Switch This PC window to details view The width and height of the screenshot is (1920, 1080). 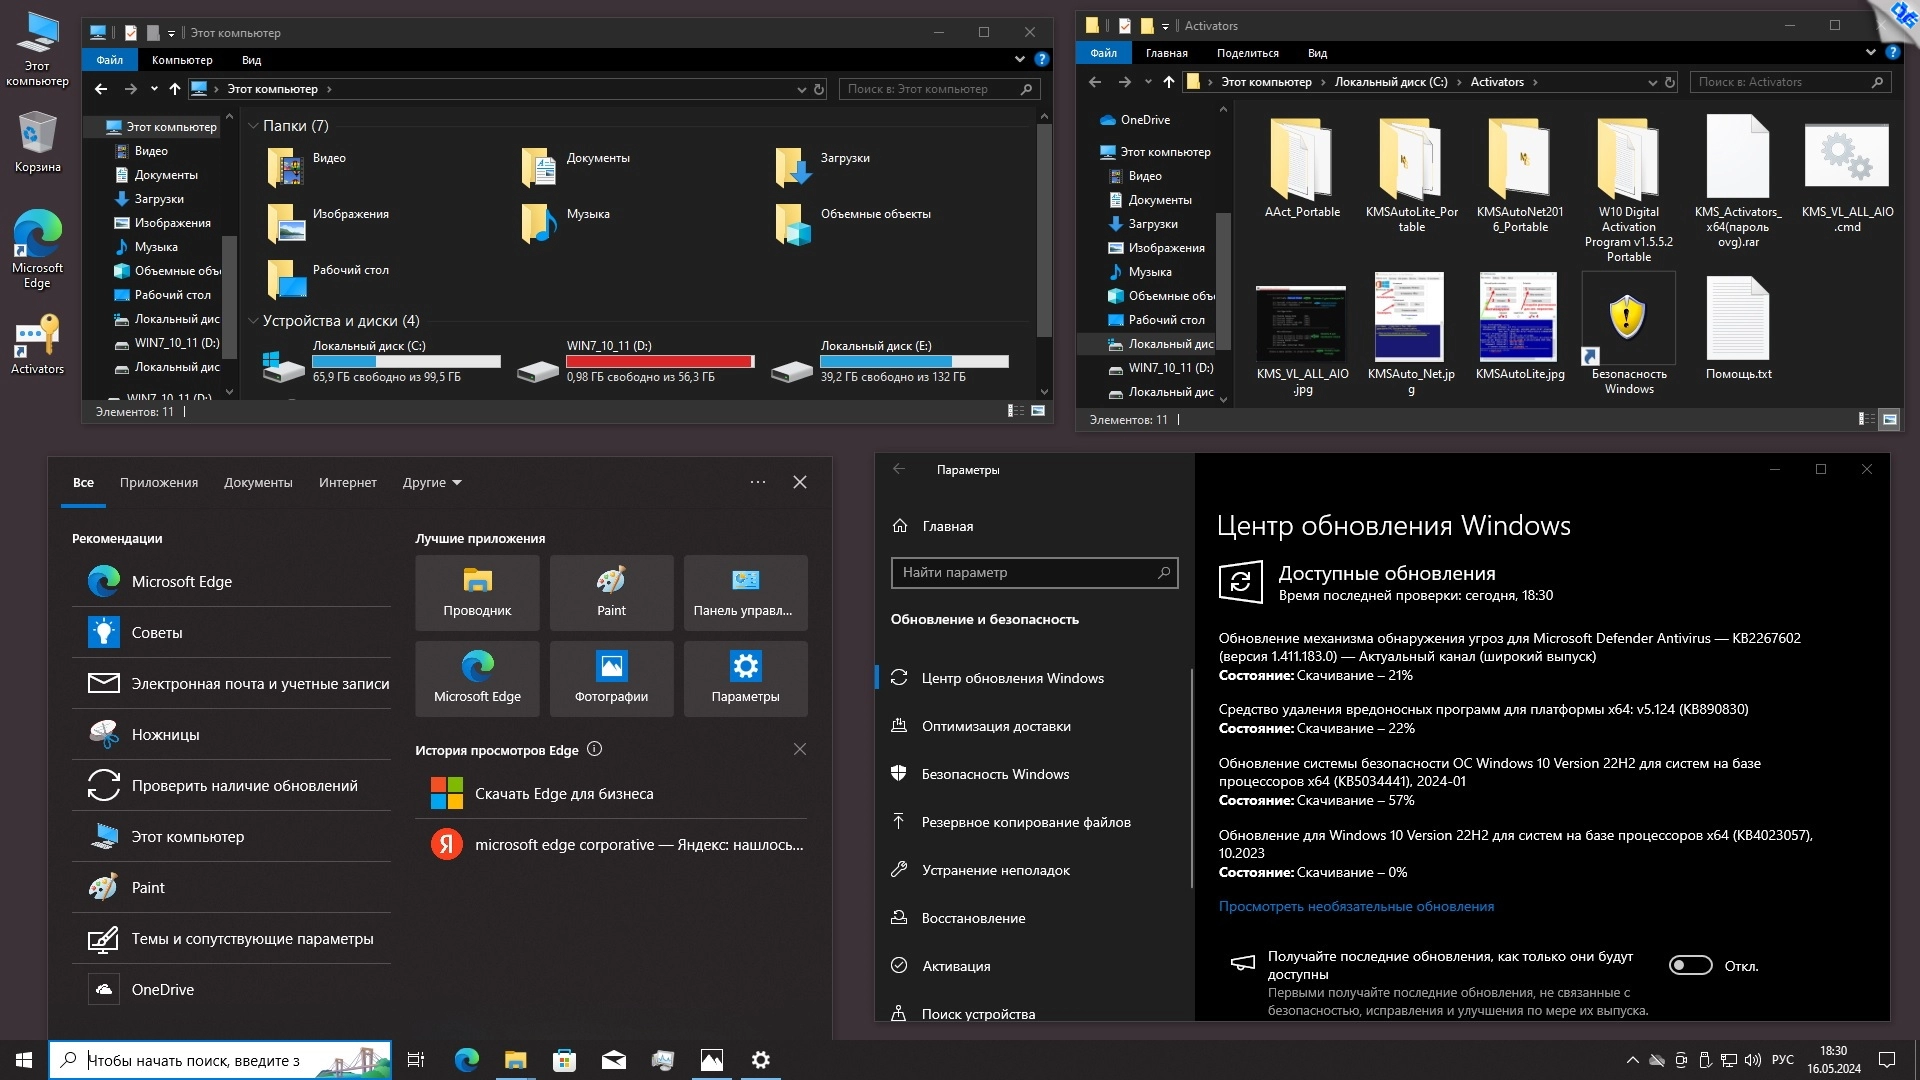tap(1015, 411)
